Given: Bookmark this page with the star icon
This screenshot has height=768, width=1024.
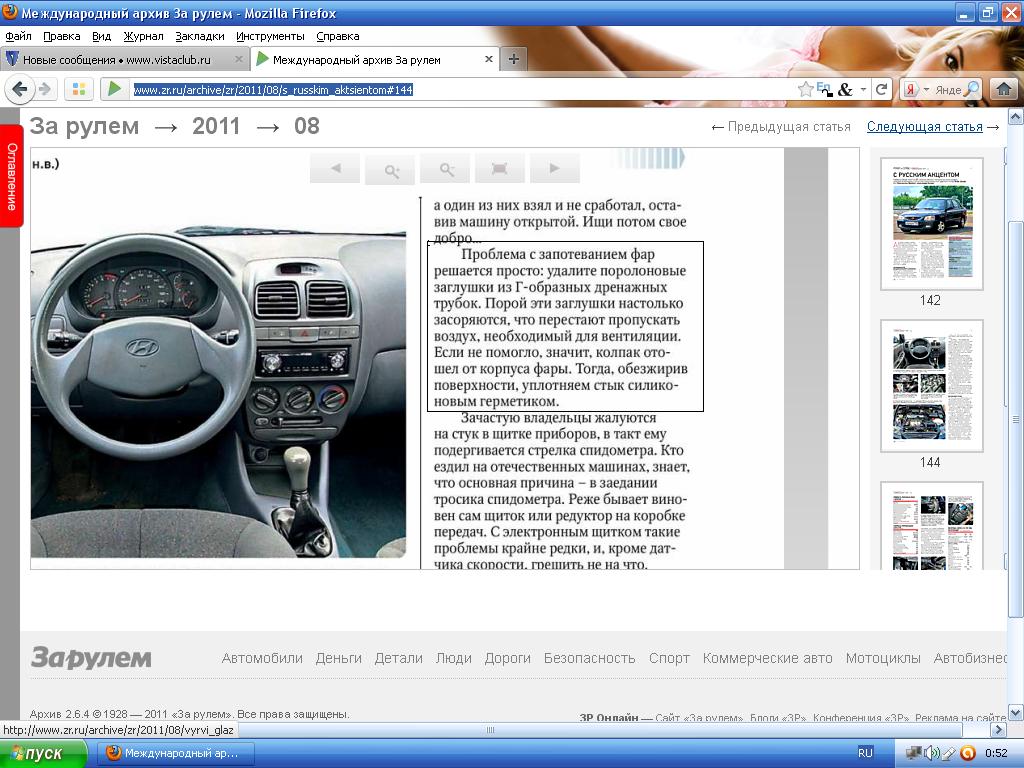Looking at the screenshot, I should coord(805,89).
